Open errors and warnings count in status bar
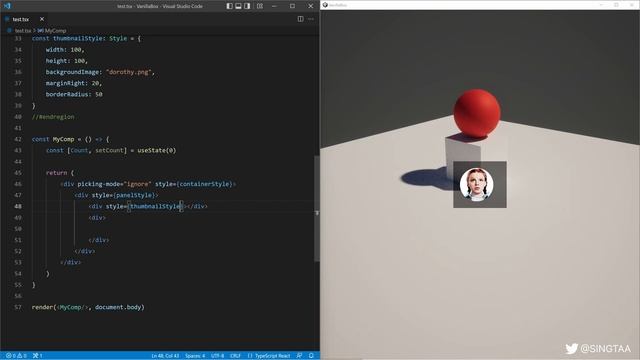The height and width of the screenshot is (360, 640). click(16, 356)
